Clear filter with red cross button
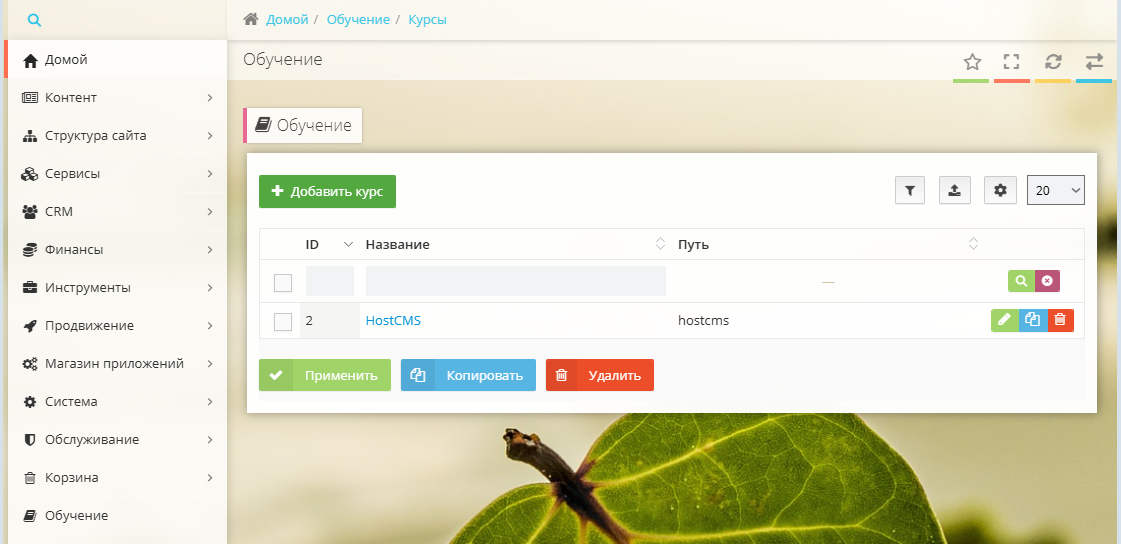 1047,282
